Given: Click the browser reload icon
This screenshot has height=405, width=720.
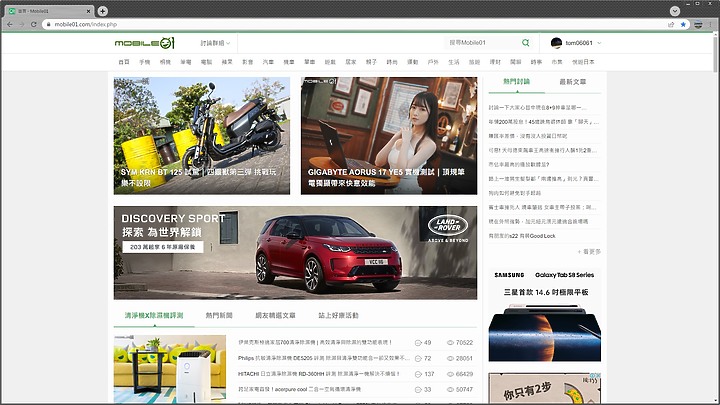Looking at the screenshot, I should click(34, 24).
